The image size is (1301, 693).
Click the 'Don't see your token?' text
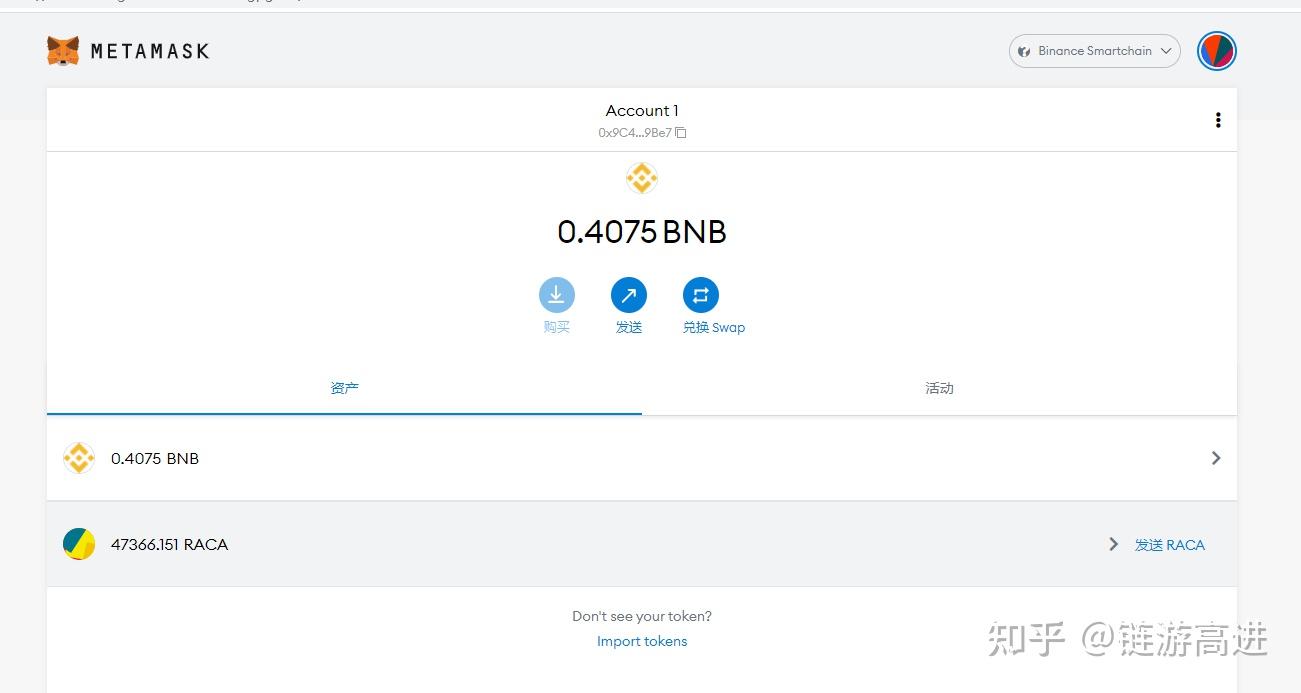[642, 617]
